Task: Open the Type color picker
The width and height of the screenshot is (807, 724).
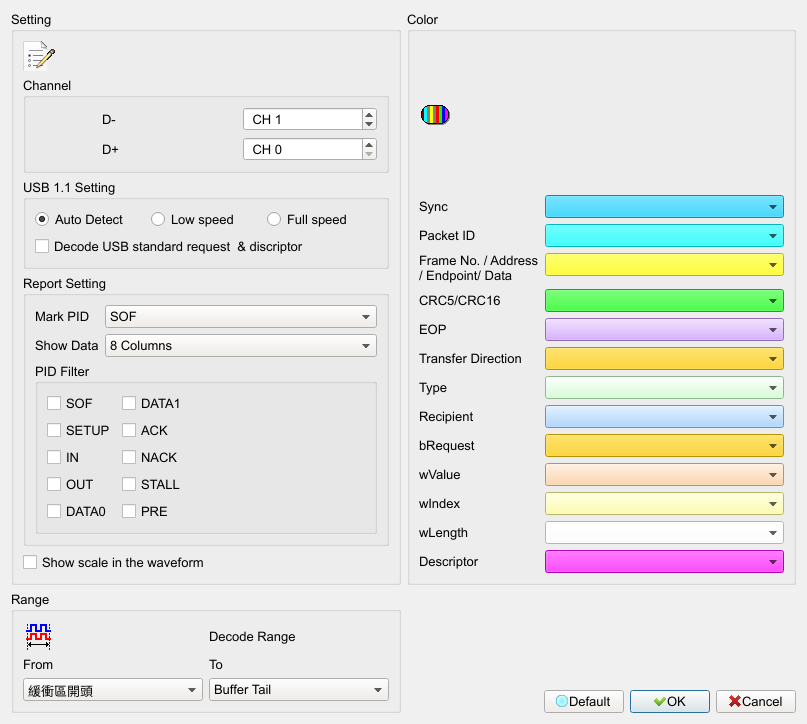Action: tap(664, 387)
